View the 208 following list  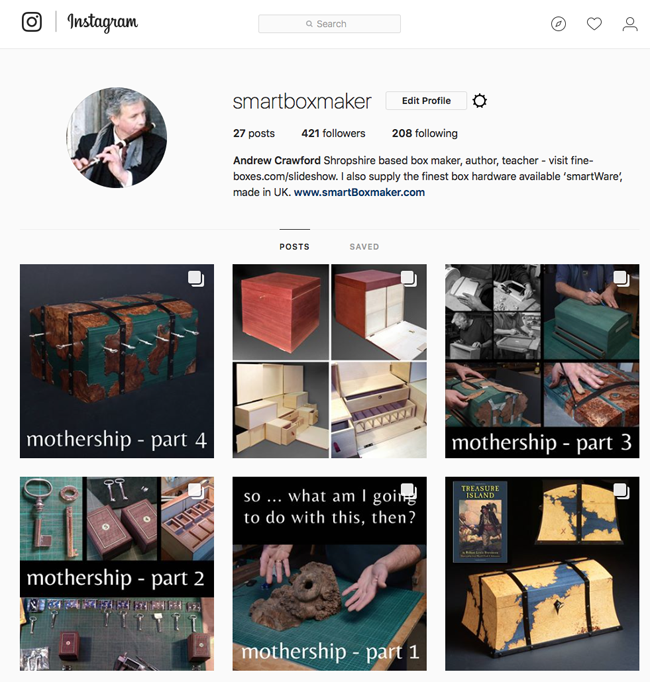click(425, 133)
